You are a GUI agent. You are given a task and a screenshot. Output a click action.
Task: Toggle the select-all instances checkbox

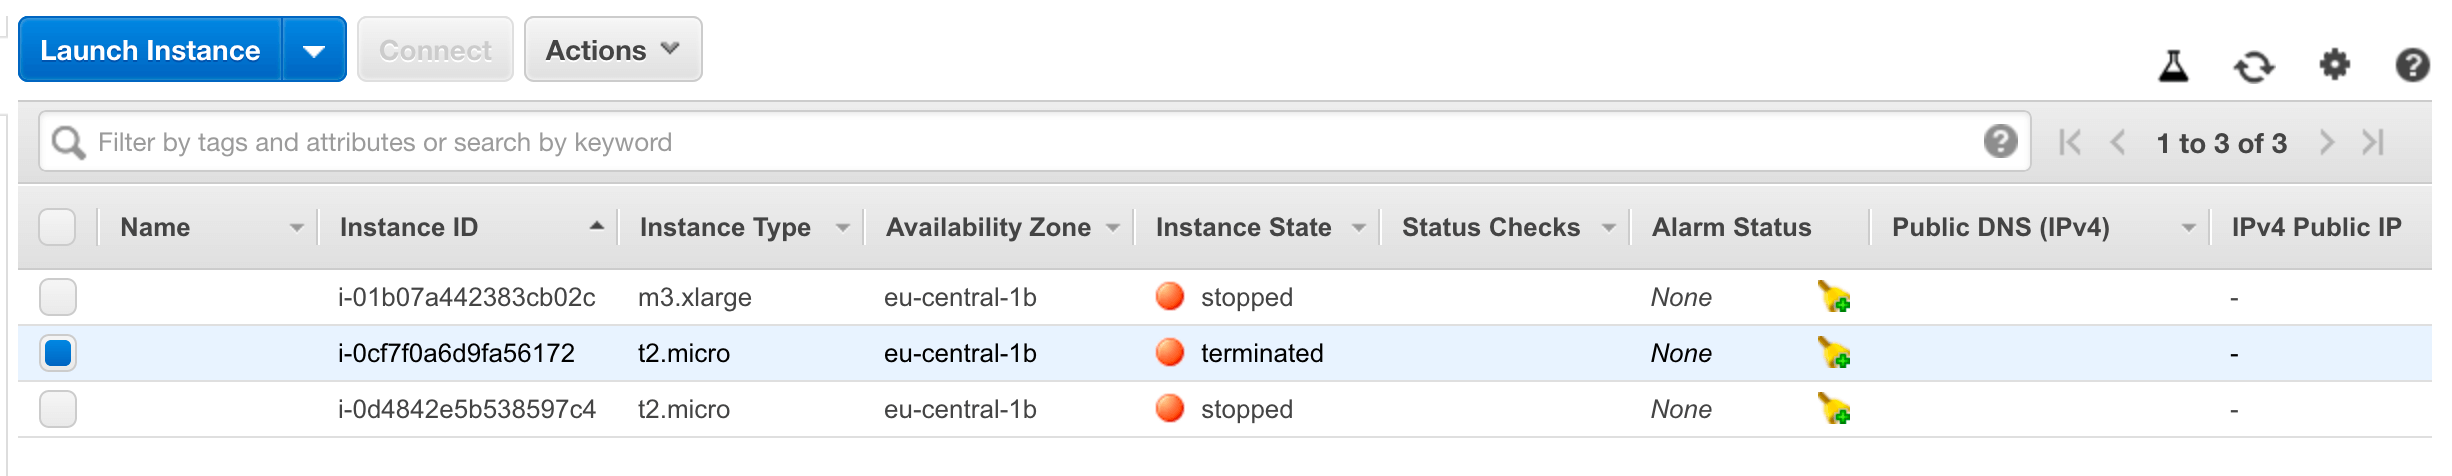(57, 227)
